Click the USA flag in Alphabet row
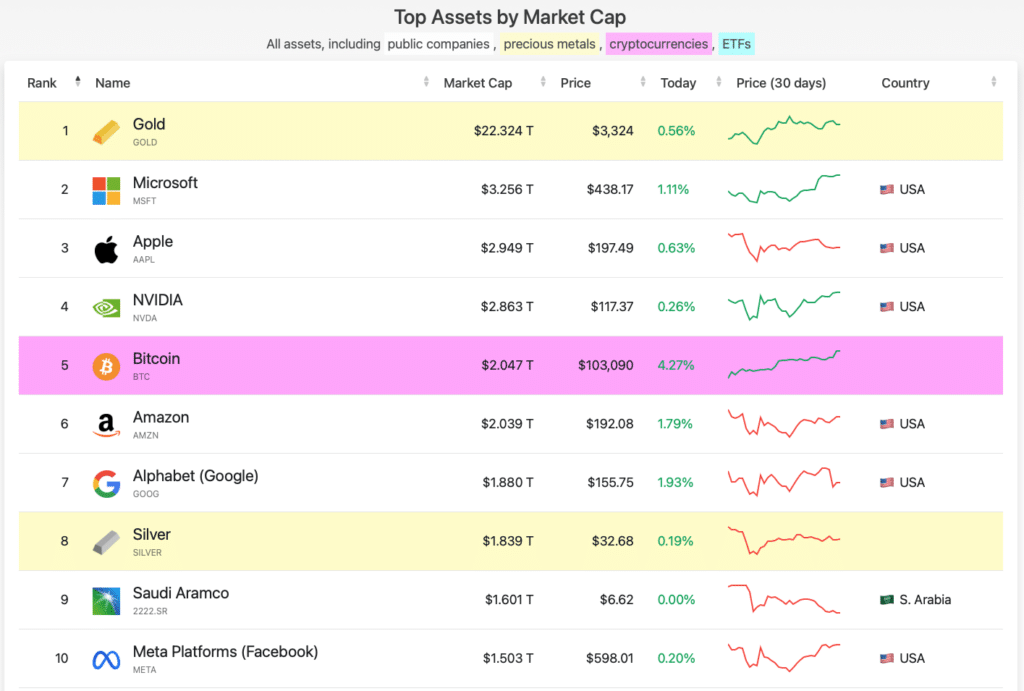This screenshot has height=691, width=1024. (887, 483)
